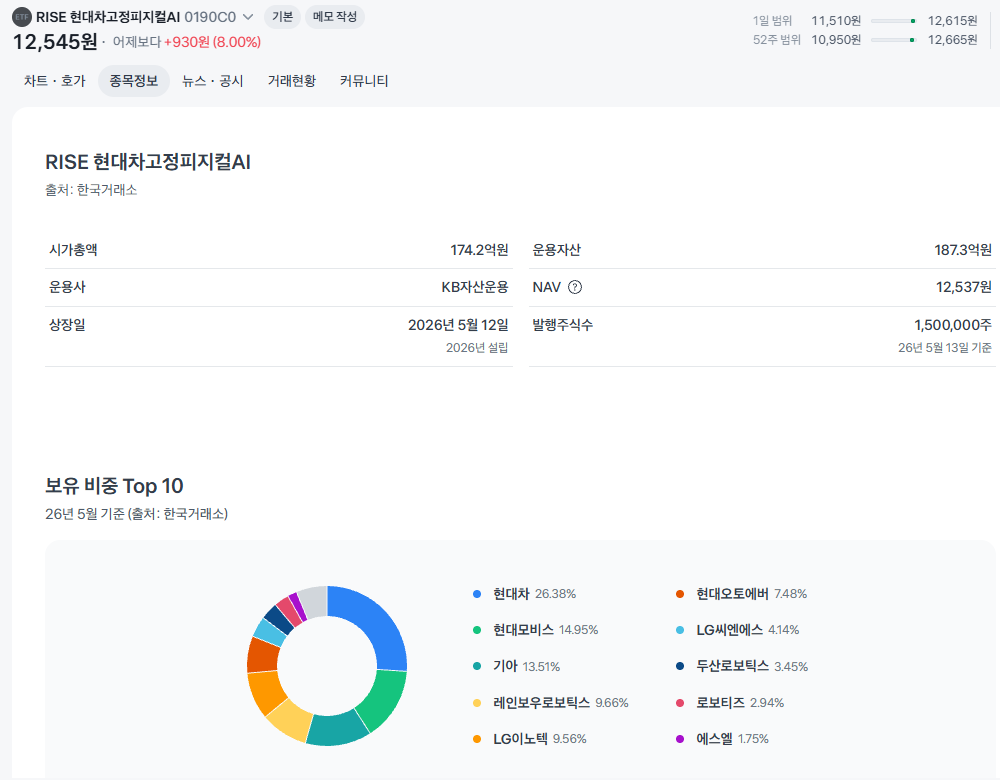This screenshot has width=1000, height=780.
Task: Click the NAV help question mark icon
Action: pyautogui.click(x=575, y=287)
